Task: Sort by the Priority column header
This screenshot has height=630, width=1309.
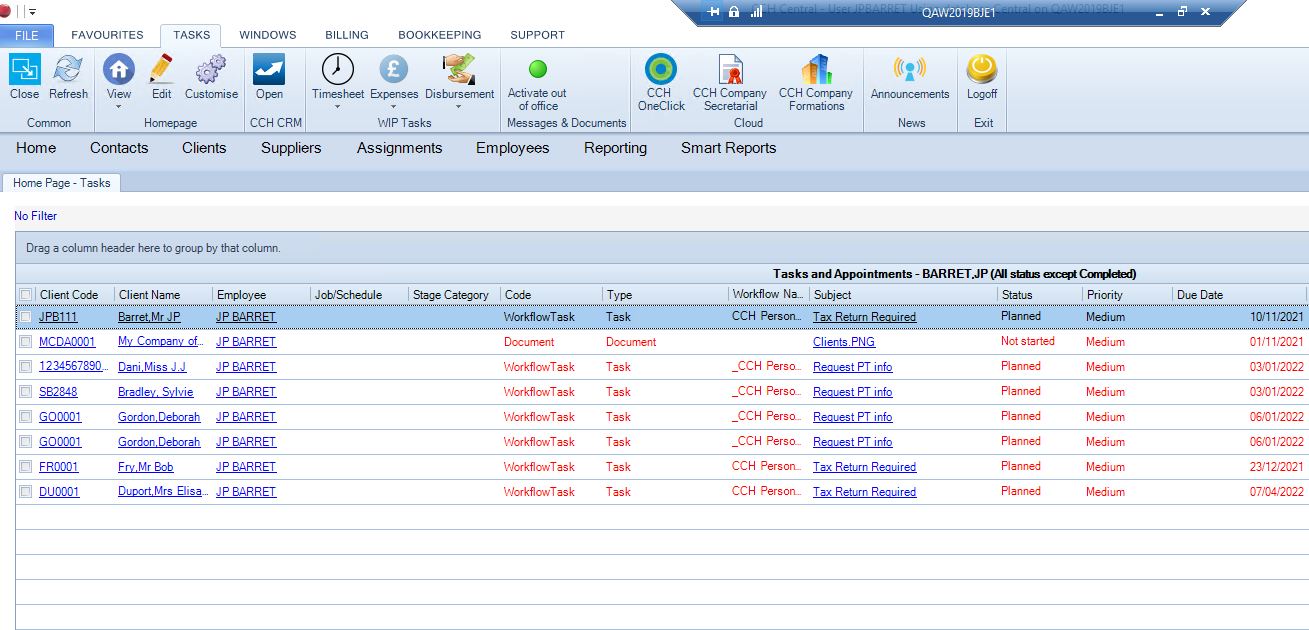Action: pos(1127,295)
